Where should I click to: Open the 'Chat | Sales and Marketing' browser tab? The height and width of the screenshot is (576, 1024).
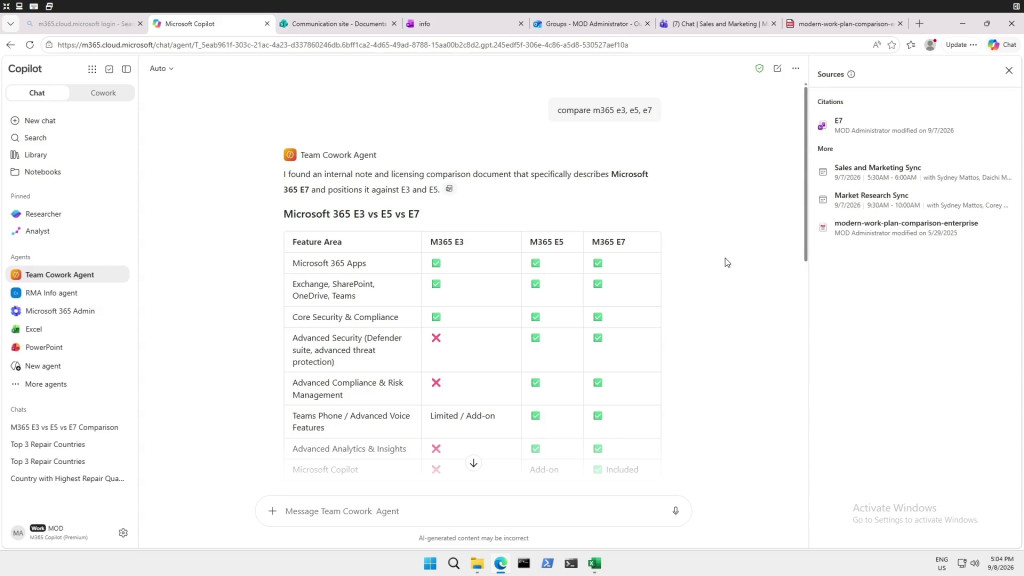(718, 24)
